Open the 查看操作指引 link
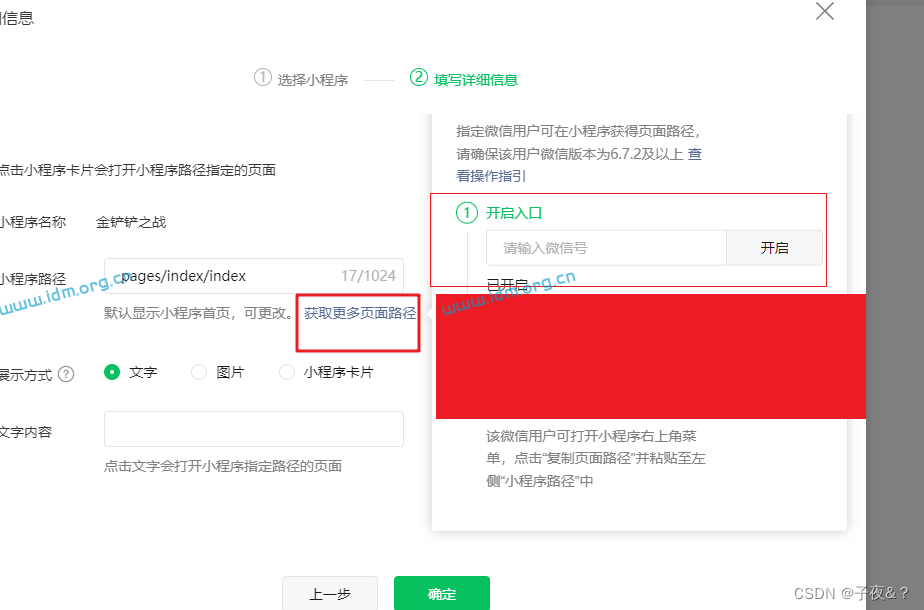This screenshot has height=610, width=924. pyautogui.click(x=491, y=176)
